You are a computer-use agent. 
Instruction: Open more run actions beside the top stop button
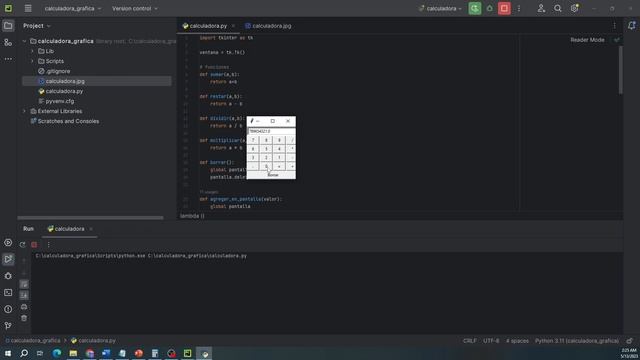[519, 8]
